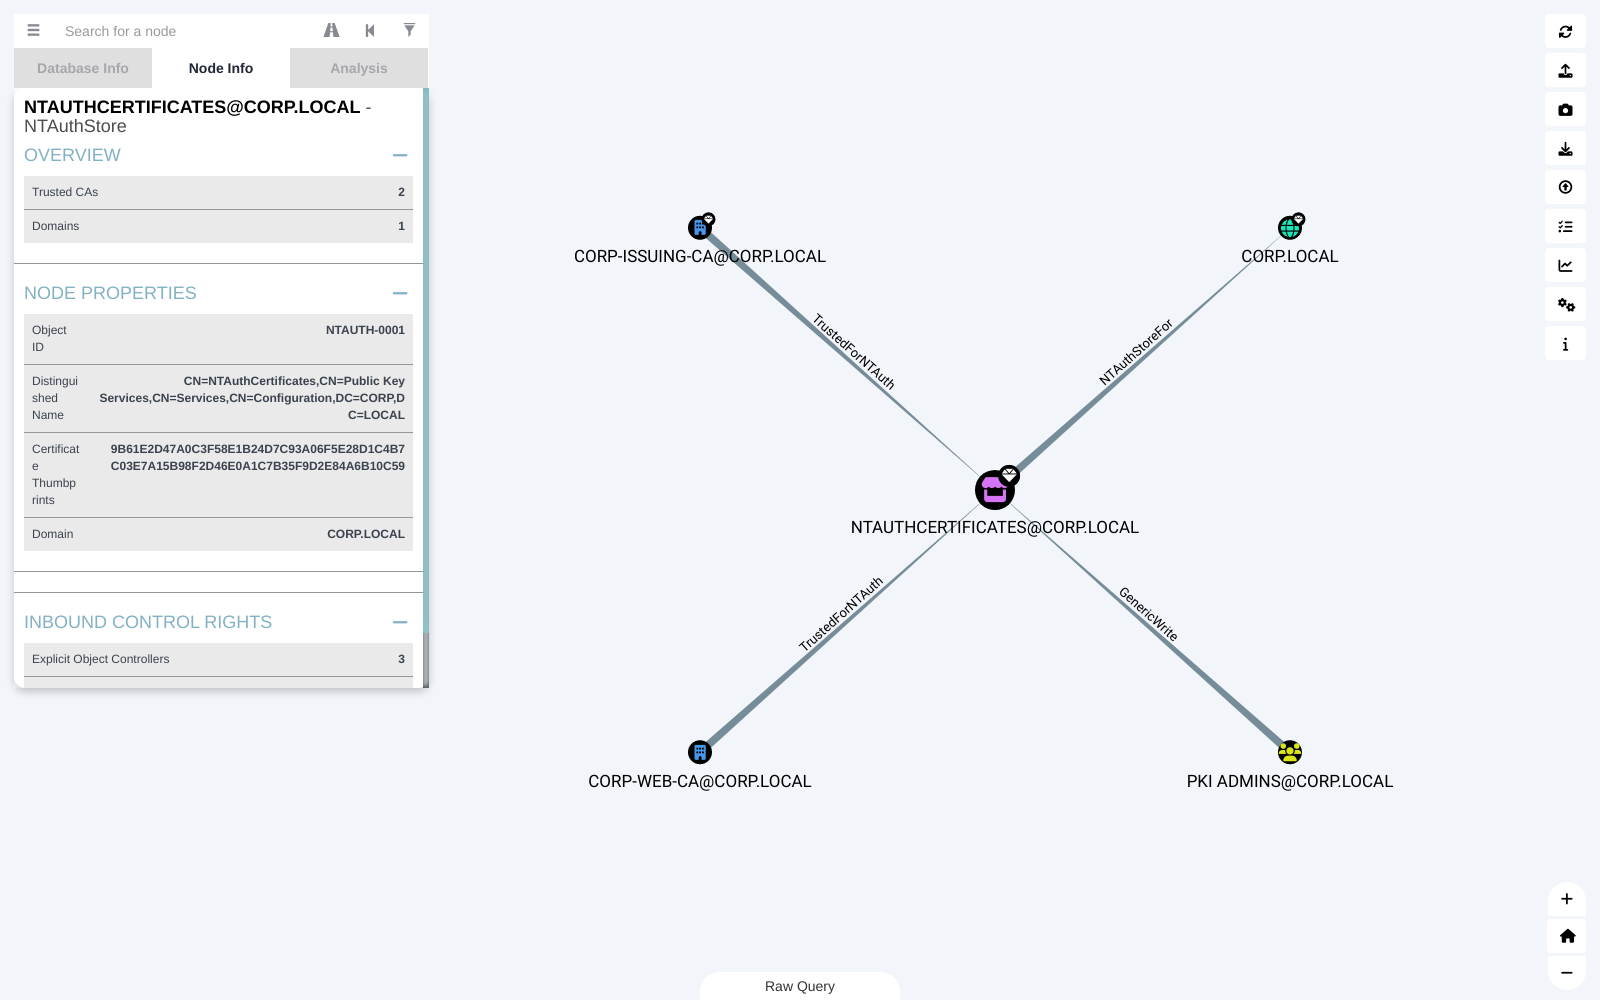Click TrustedForNTAuth label from CORP-ISSUING-CA
1600x1000 pixels.
[x=853, y=351]
